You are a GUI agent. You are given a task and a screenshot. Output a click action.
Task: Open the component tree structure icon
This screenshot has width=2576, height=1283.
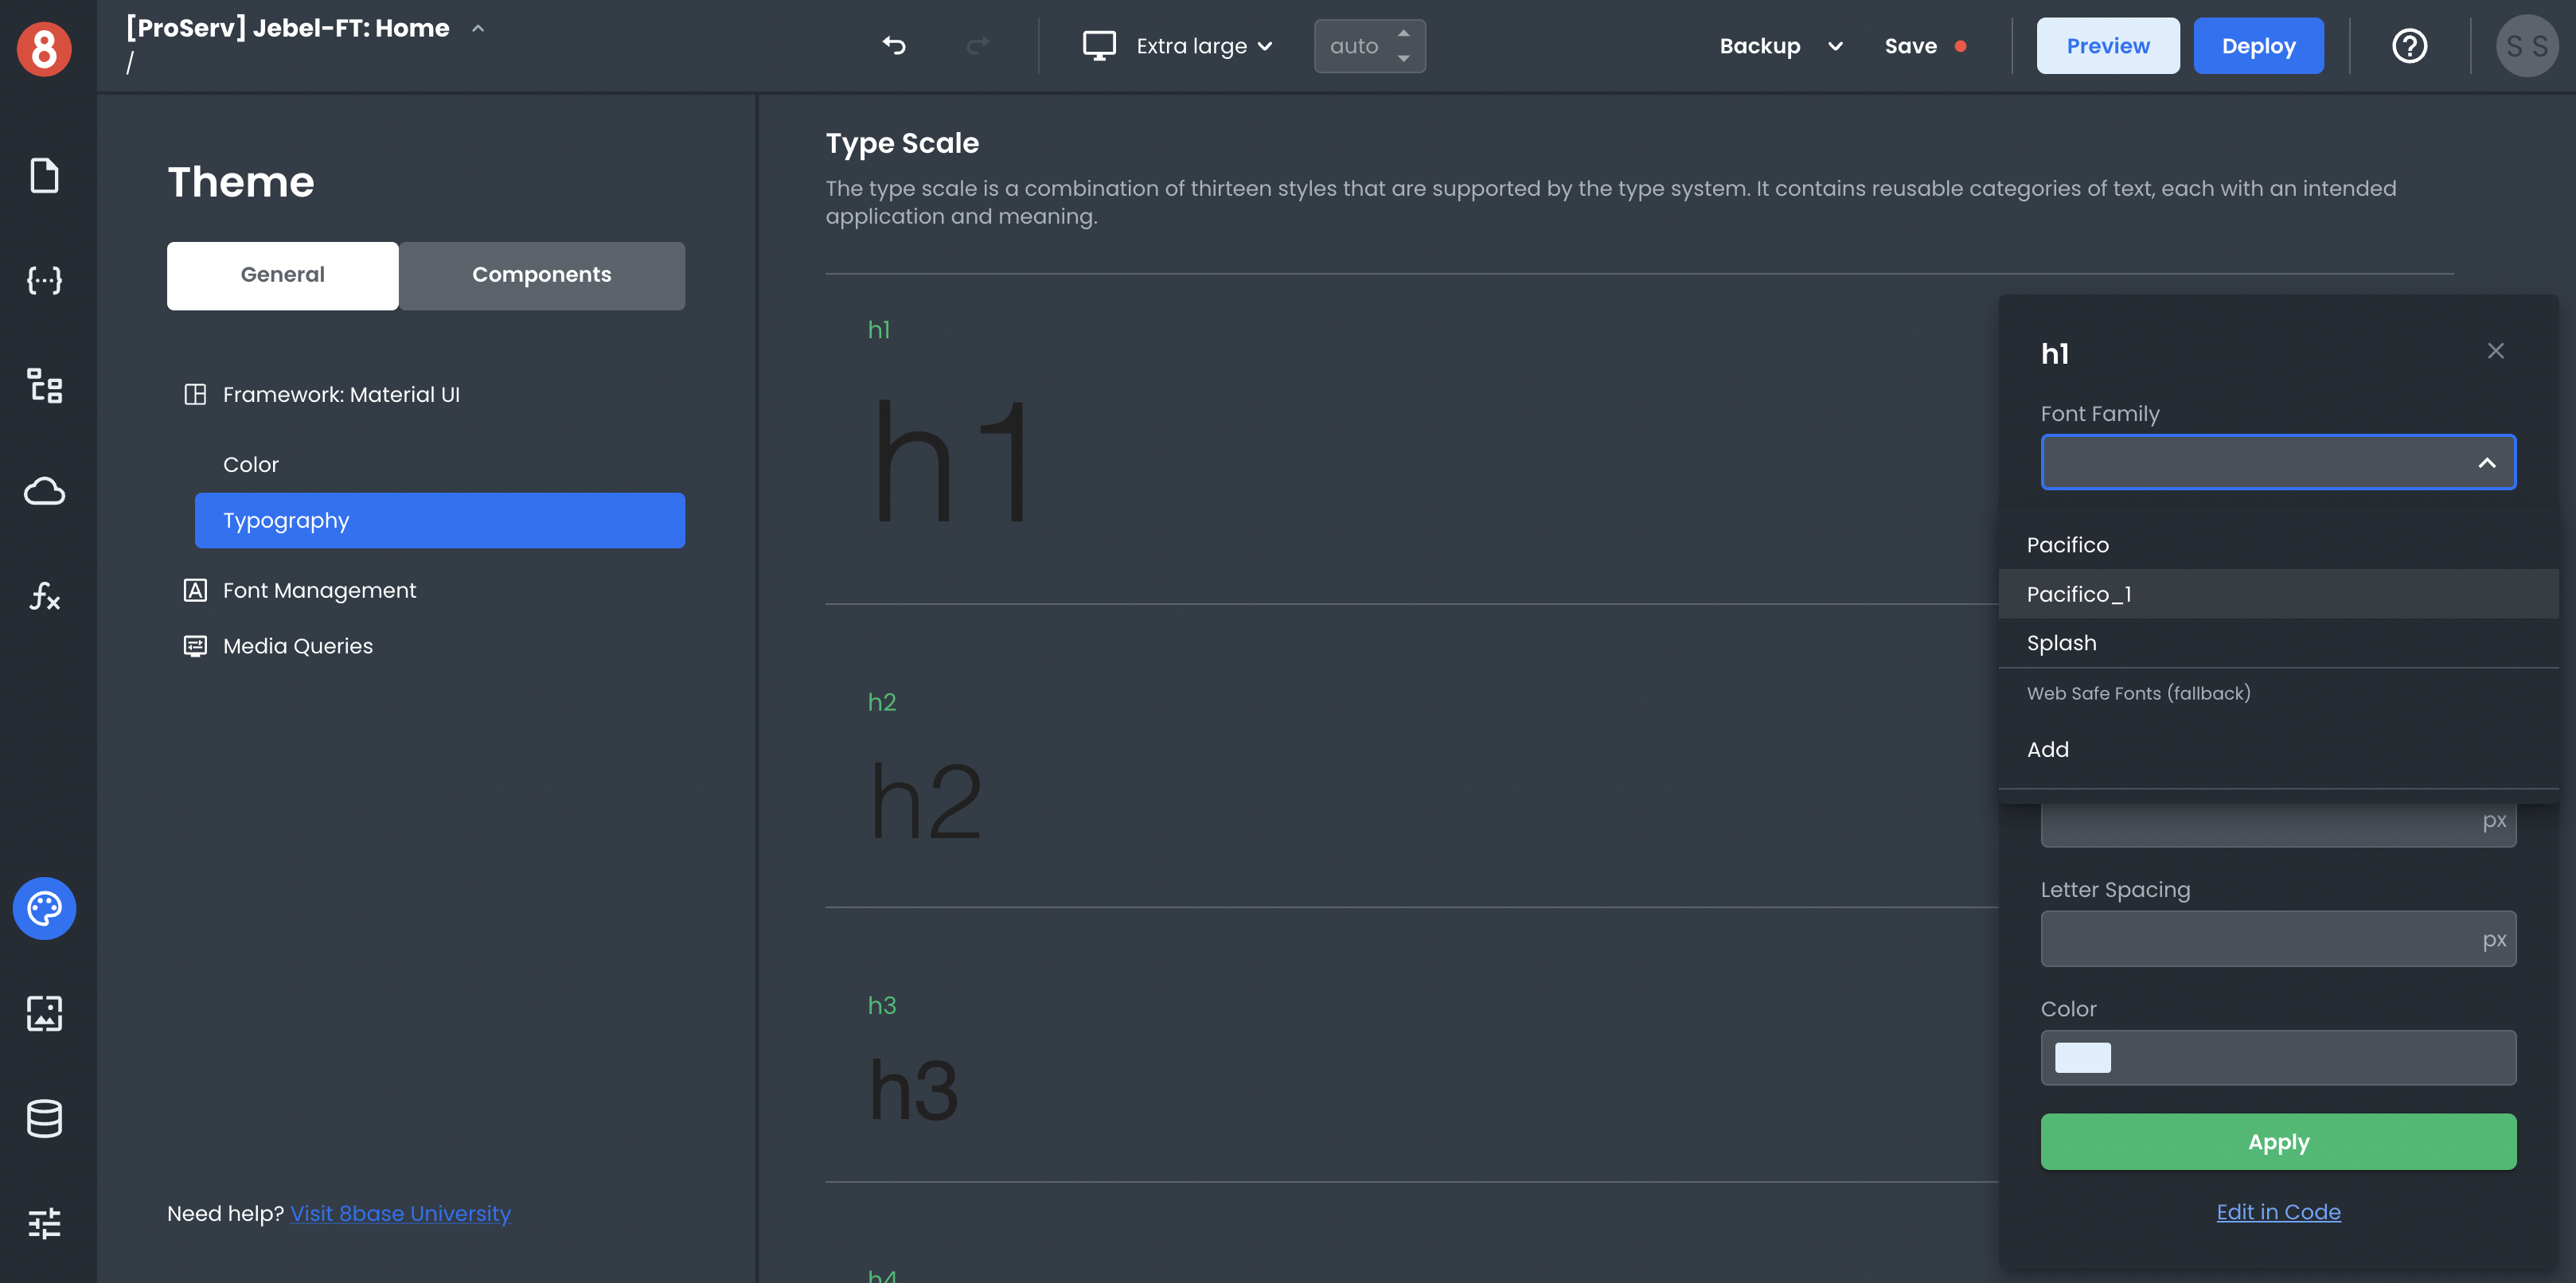[44, 385]
